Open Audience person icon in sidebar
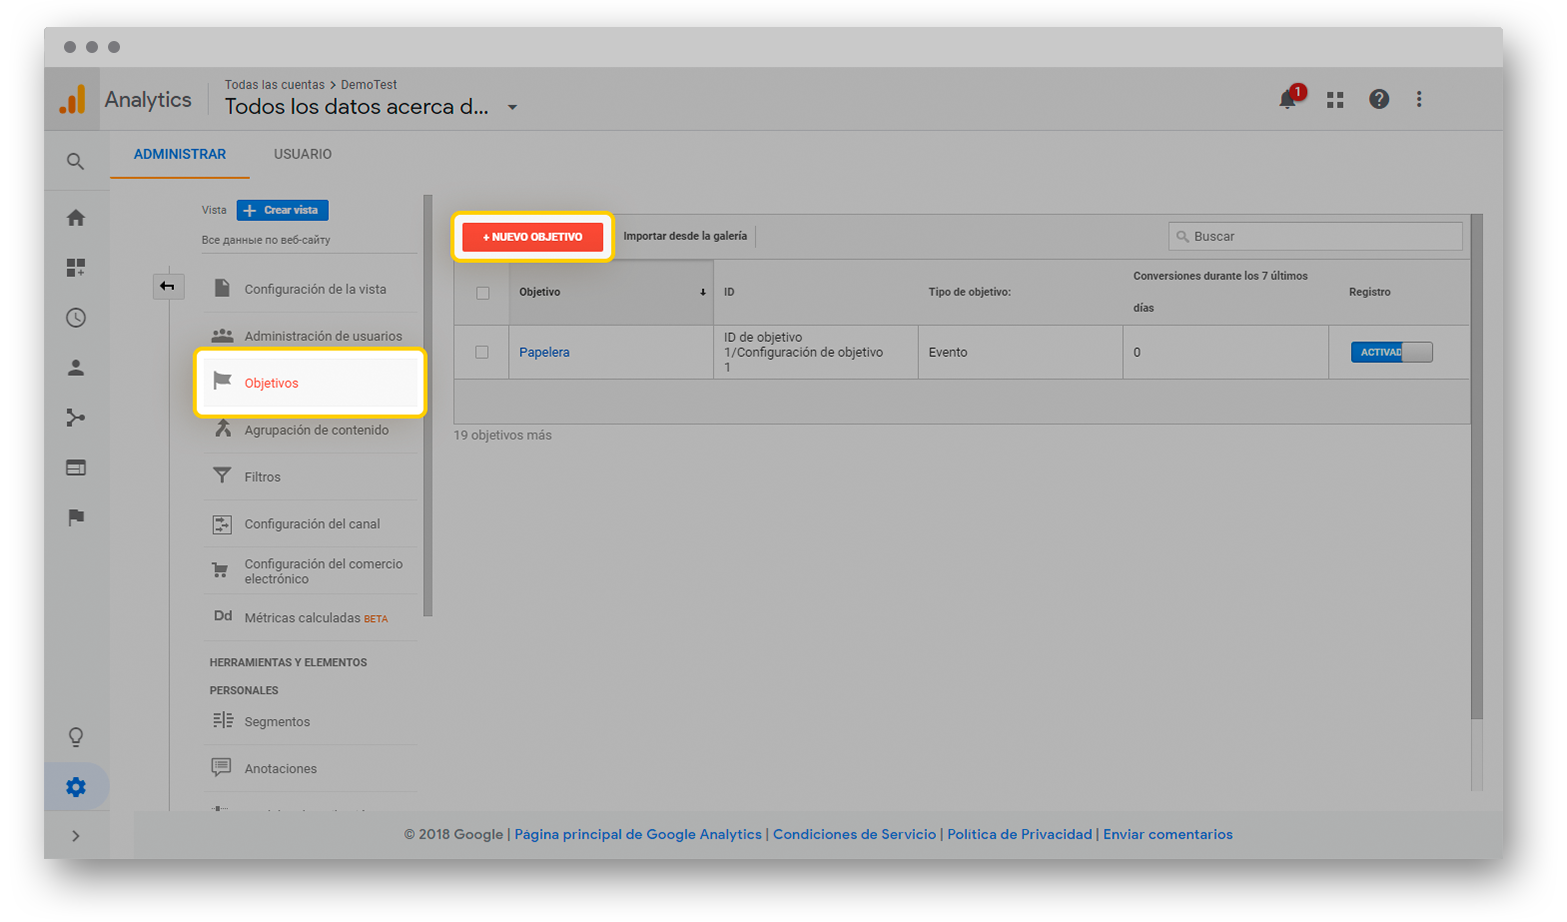 76,368
